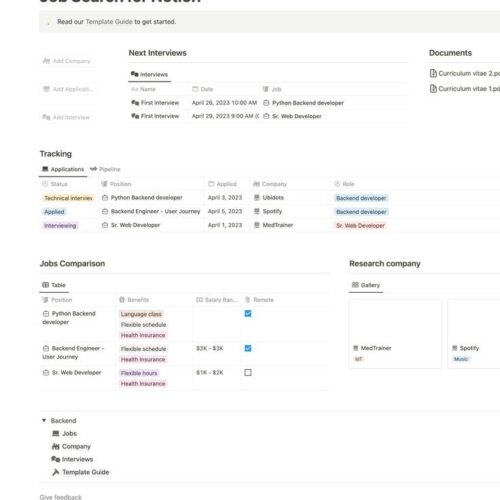Select the Table tab in Jobs Comparison

point(54,285)
